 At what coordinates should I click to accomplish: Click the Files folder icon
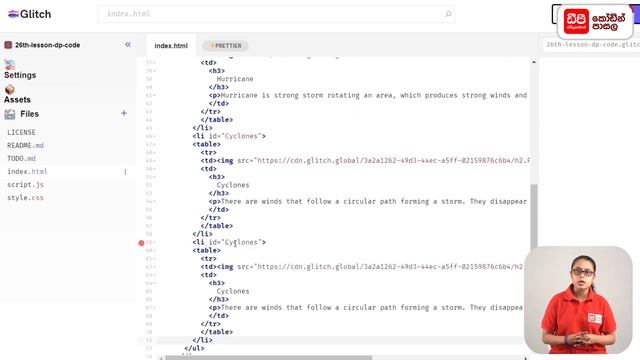(10, 114)
